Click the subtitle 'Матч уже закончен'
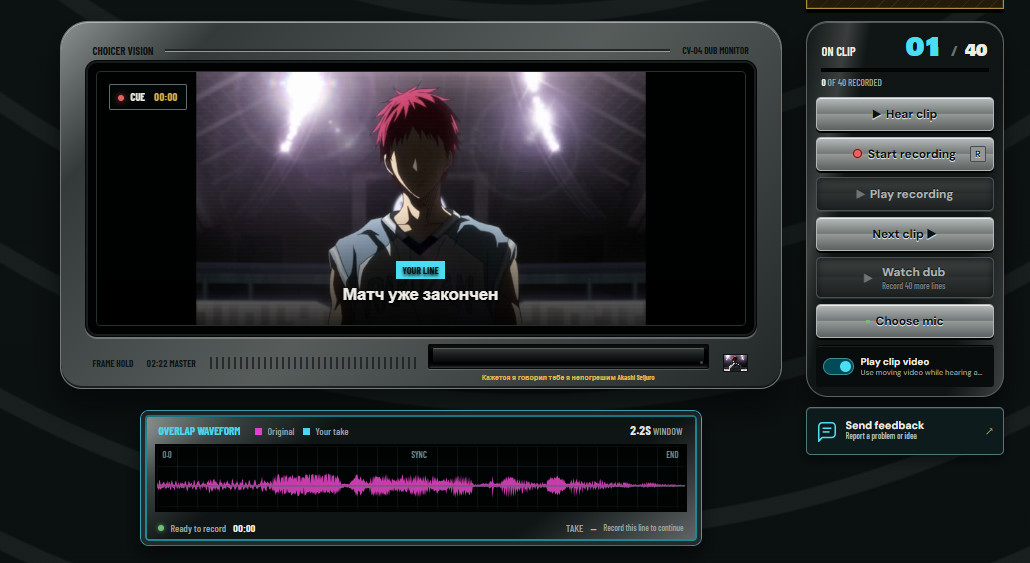Screen dimensions: 1030x563 (x=420, y=294)
